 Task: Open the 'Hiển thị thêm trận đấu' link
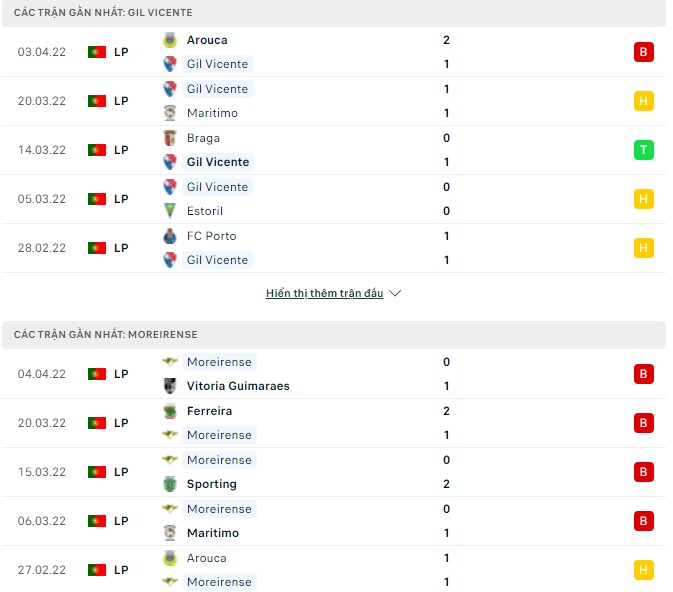pos(325,294)
